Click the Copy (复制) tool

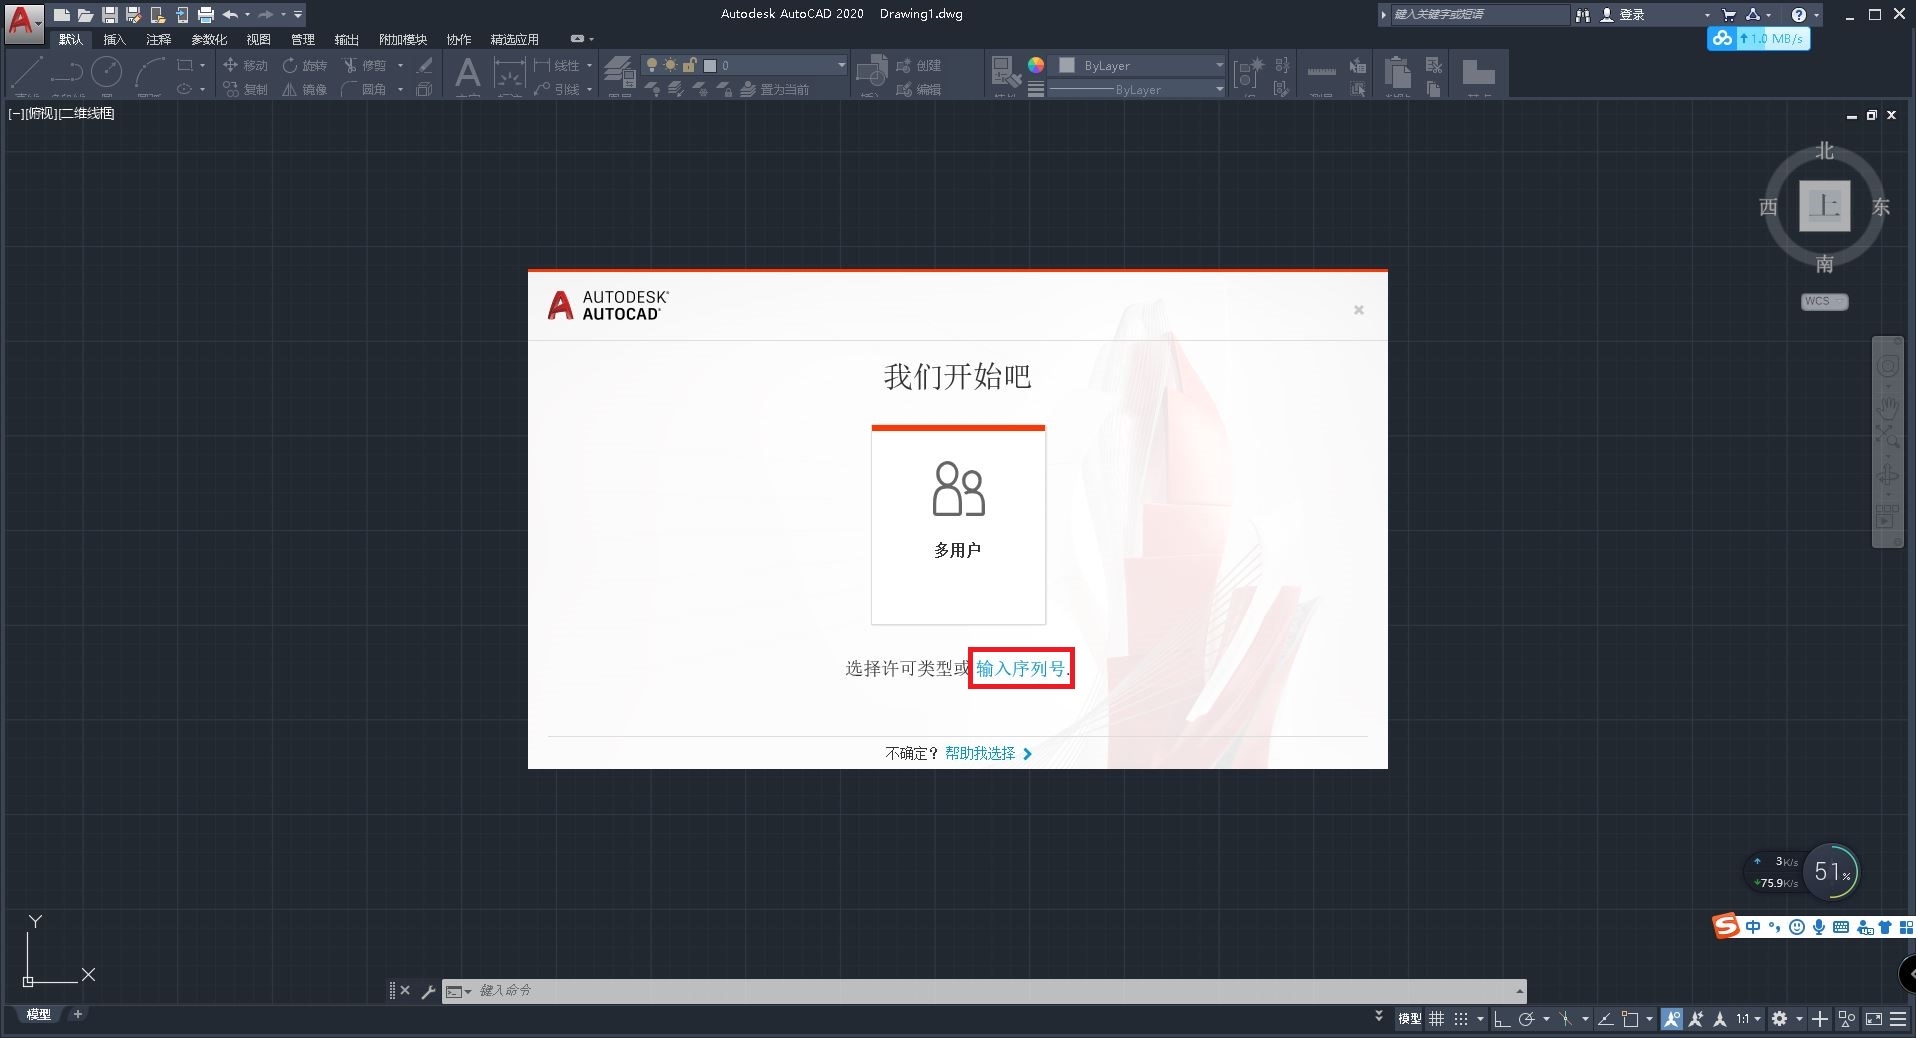(245, 89)
